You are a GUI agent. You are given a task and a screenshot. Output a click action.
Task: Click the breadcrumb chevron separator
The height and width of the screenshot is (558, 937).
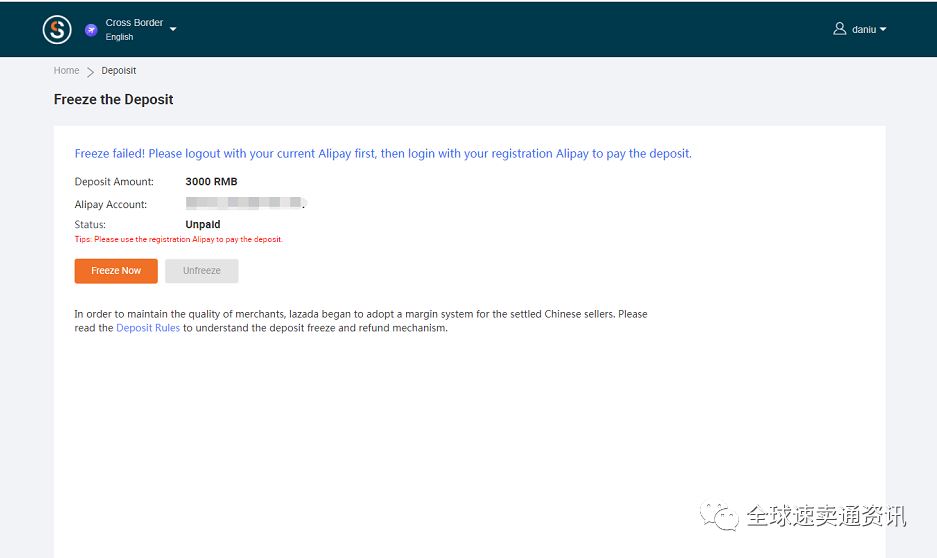[90, 72]
